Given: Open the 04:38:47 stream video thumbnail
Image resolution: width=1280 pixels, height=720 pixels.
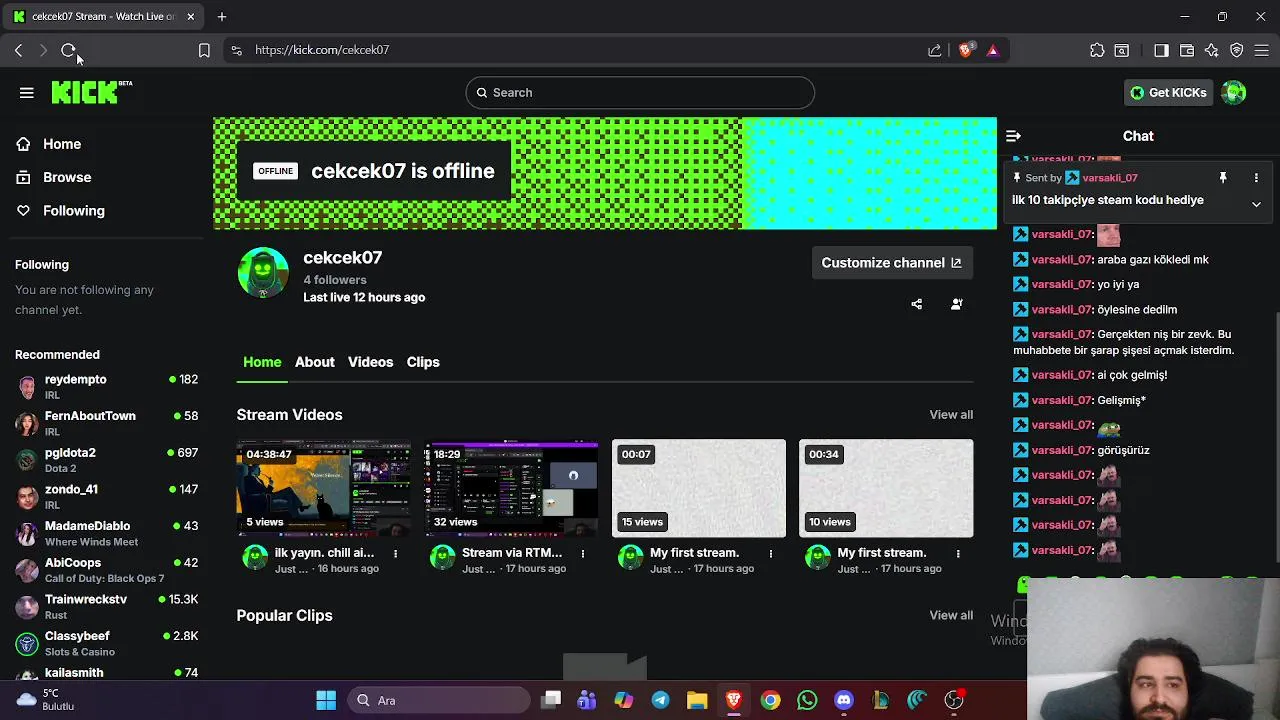Looking at the screenshot, I should click(323, 488).
